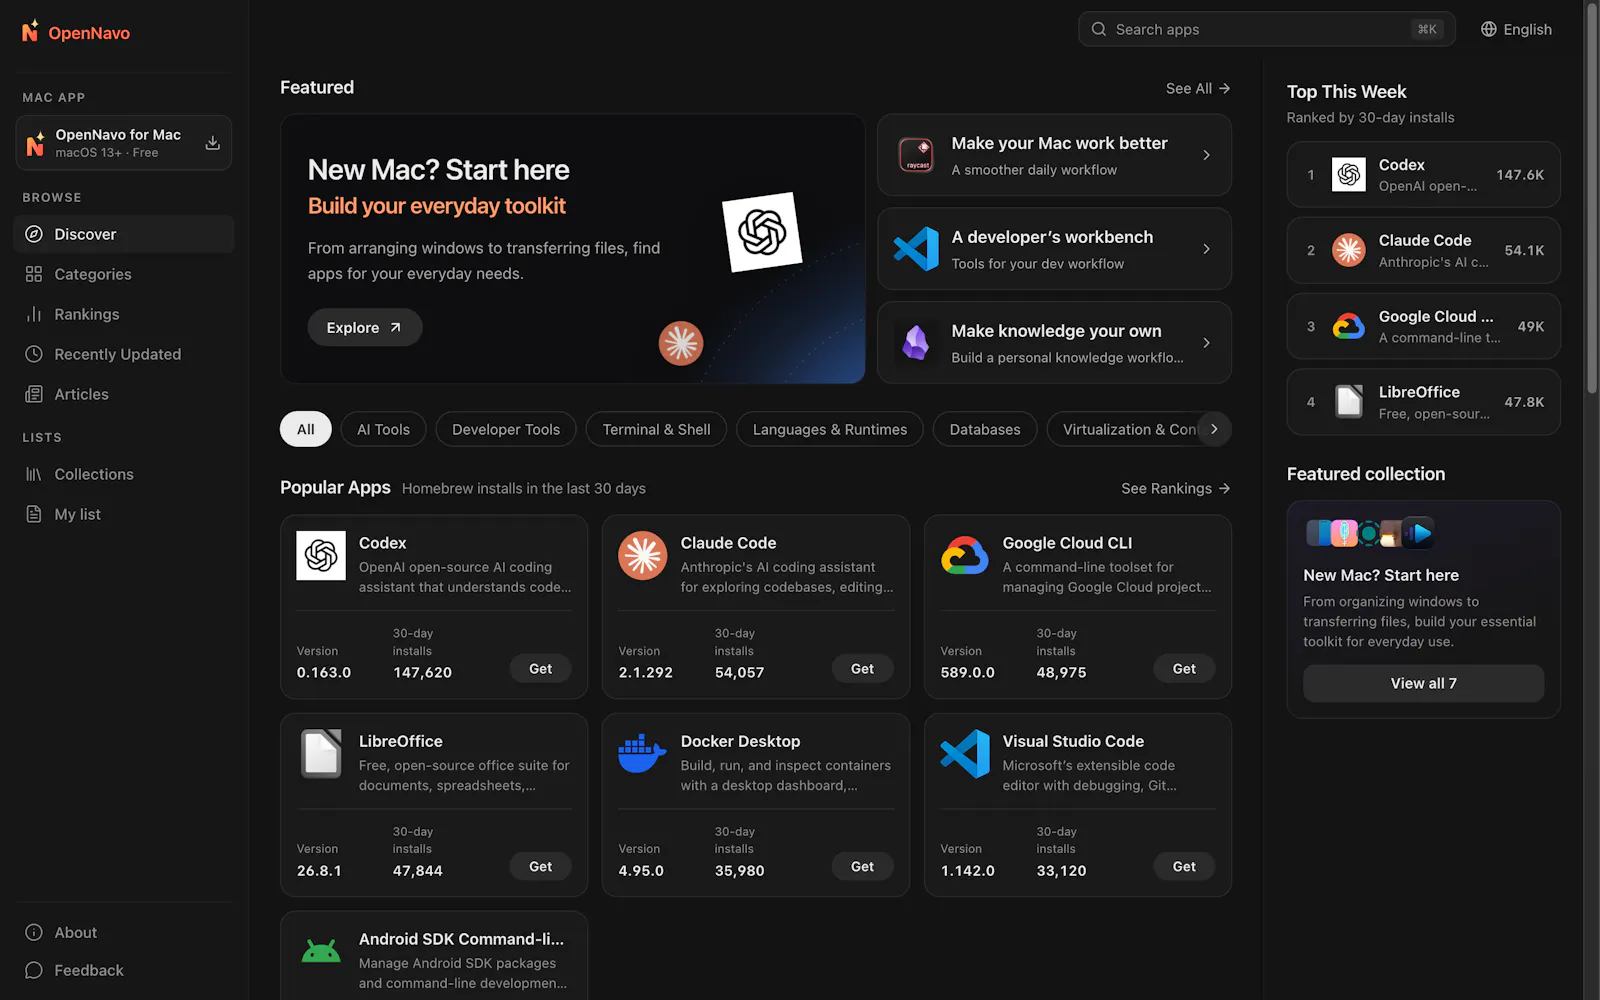Click the Recently Updated clock icon
Image resolution: width=1600 pixels, height=1000 pixels.
[x=34, y=354]
